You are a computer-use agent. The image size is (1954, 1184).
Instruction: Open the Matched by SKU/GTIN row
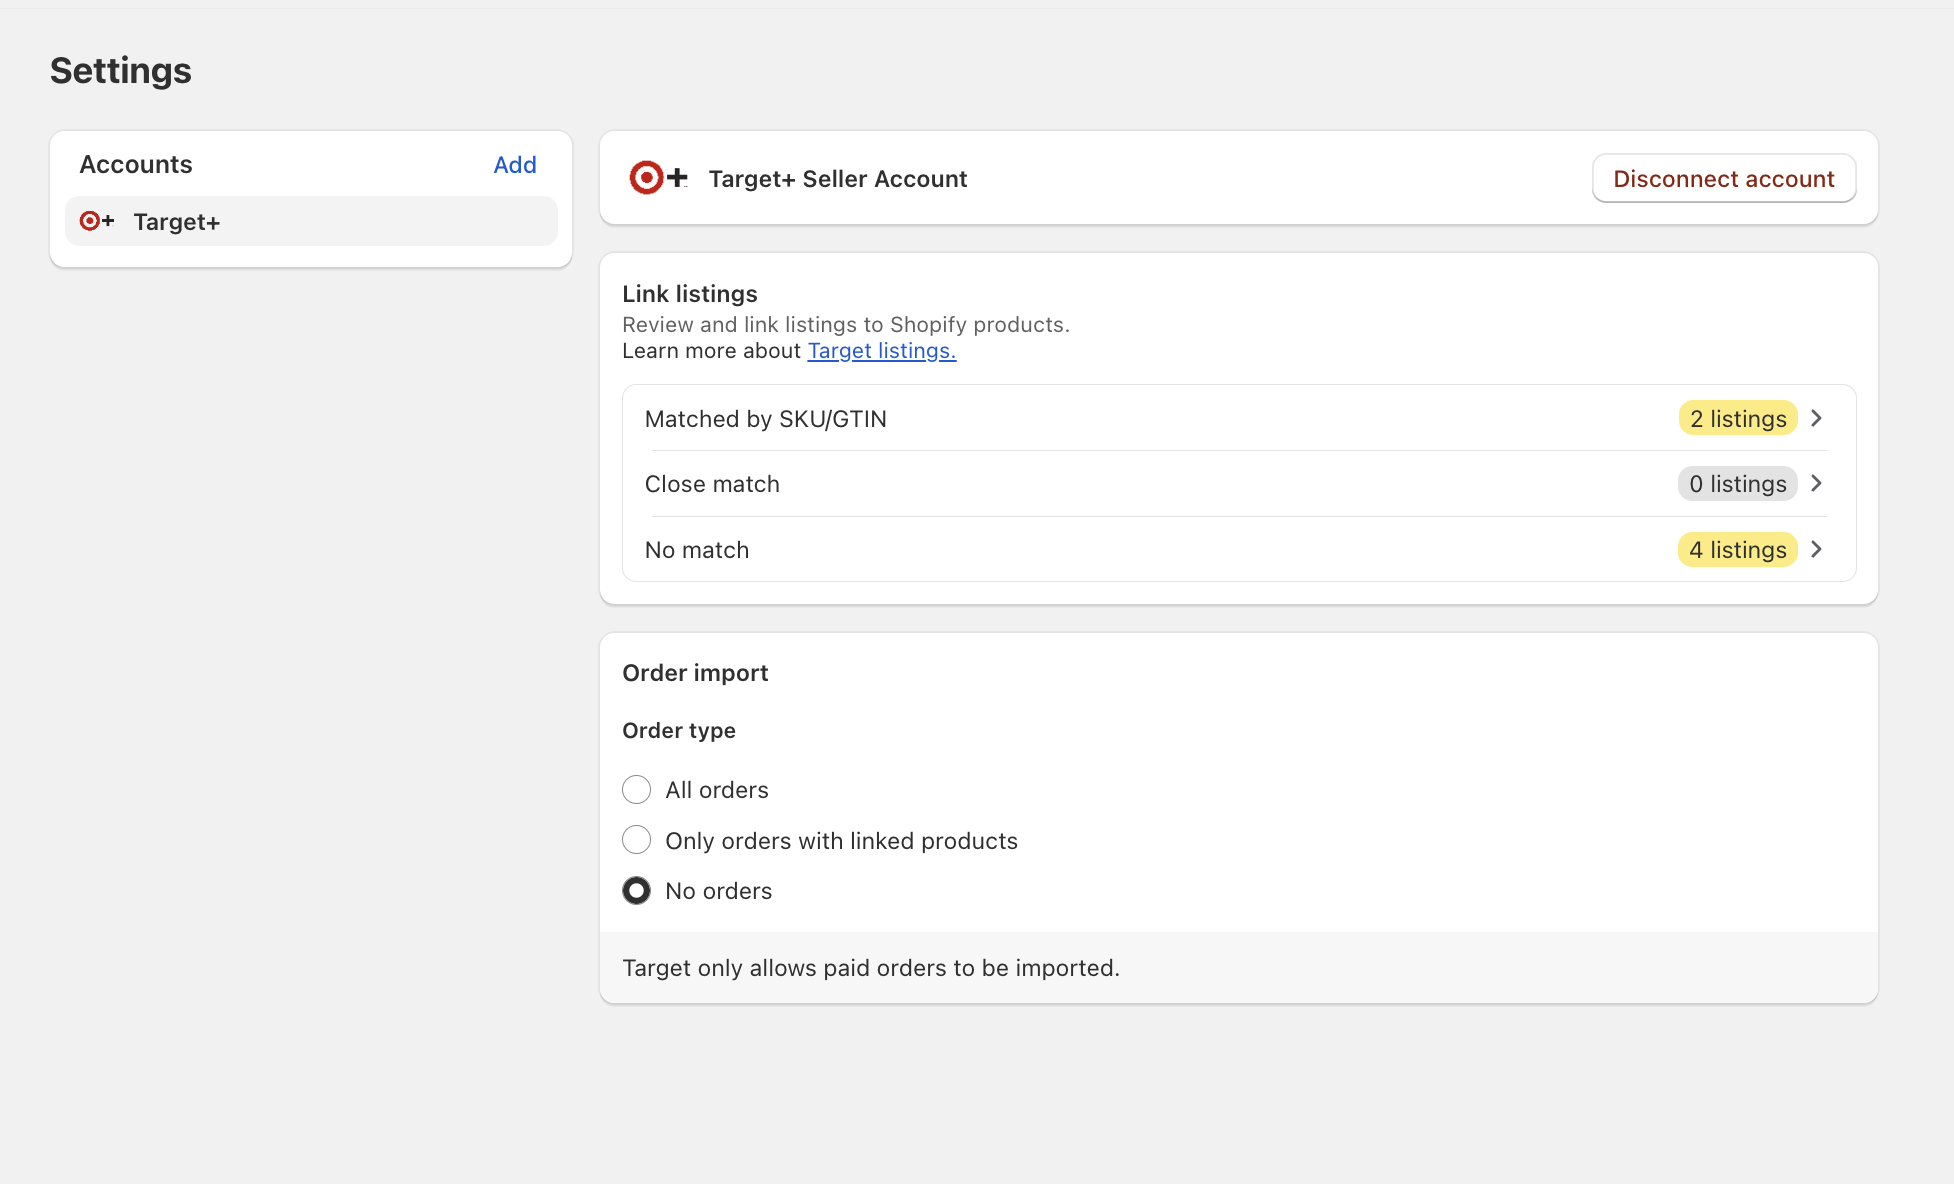point(1239,418)
